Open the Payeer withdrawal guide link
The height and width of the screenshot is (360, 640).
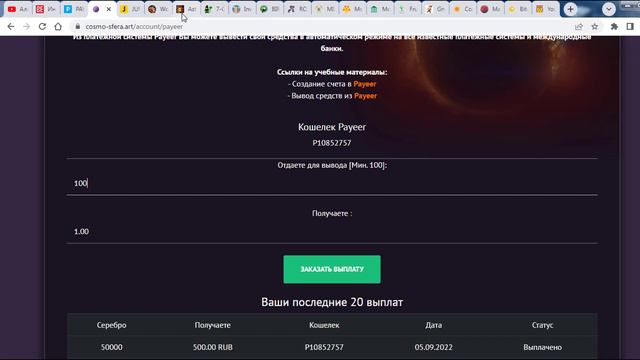tap(365, 96)
